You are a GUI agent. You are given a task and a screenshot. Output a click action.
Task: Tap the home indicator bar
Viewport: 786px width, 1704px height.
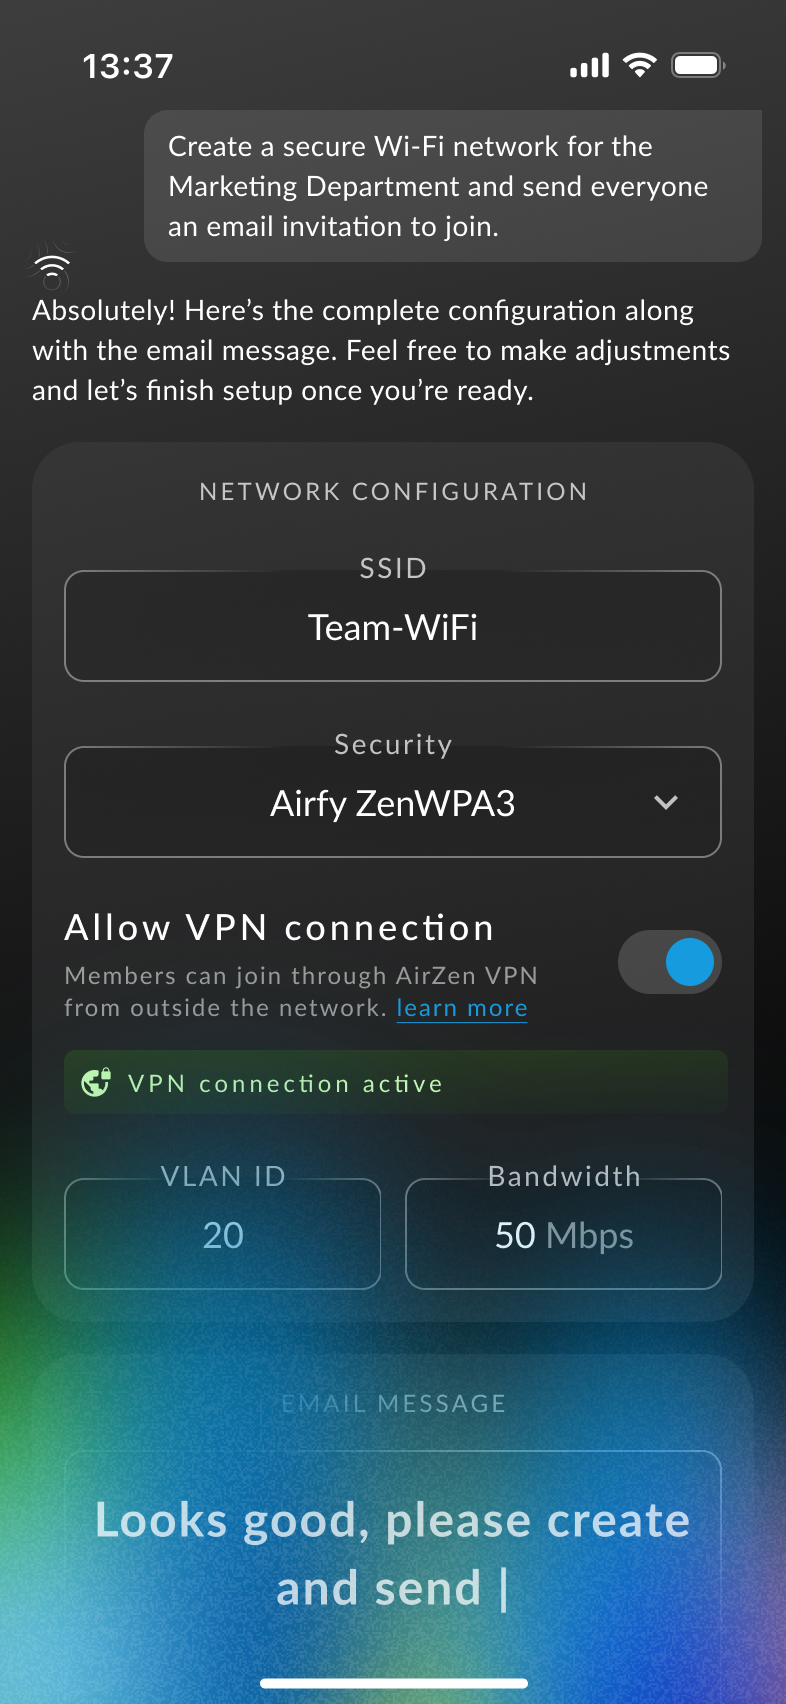coord(393,1683)
